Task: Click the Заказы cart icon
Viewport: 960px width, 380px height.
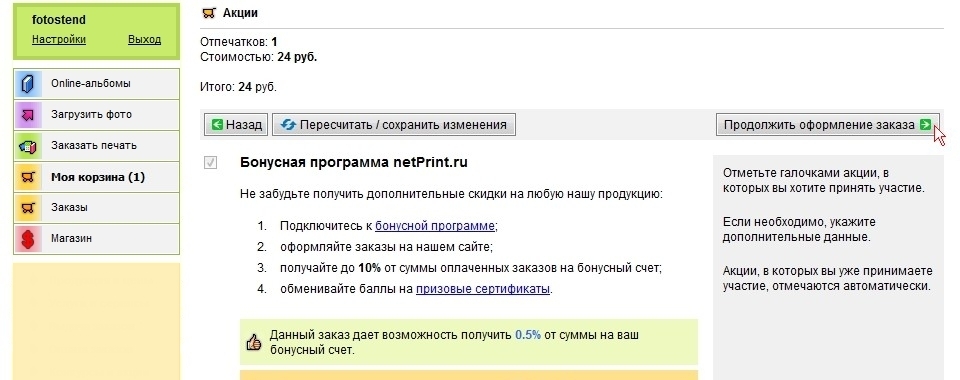Action: point(28,208)
